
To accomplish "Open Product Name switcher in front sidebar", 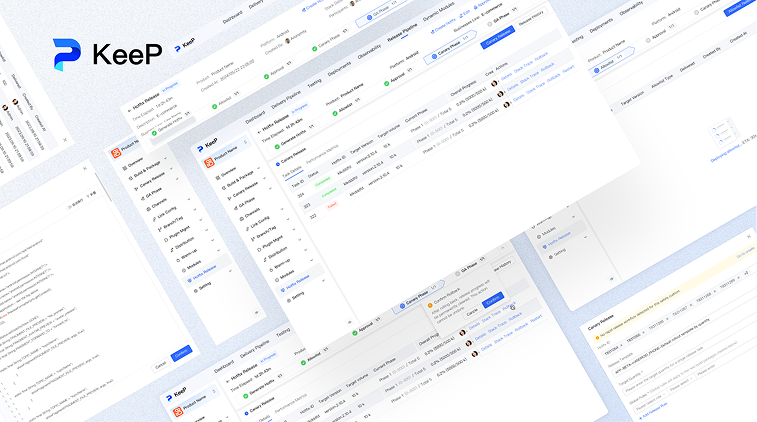I will click(x=245, y=141).
